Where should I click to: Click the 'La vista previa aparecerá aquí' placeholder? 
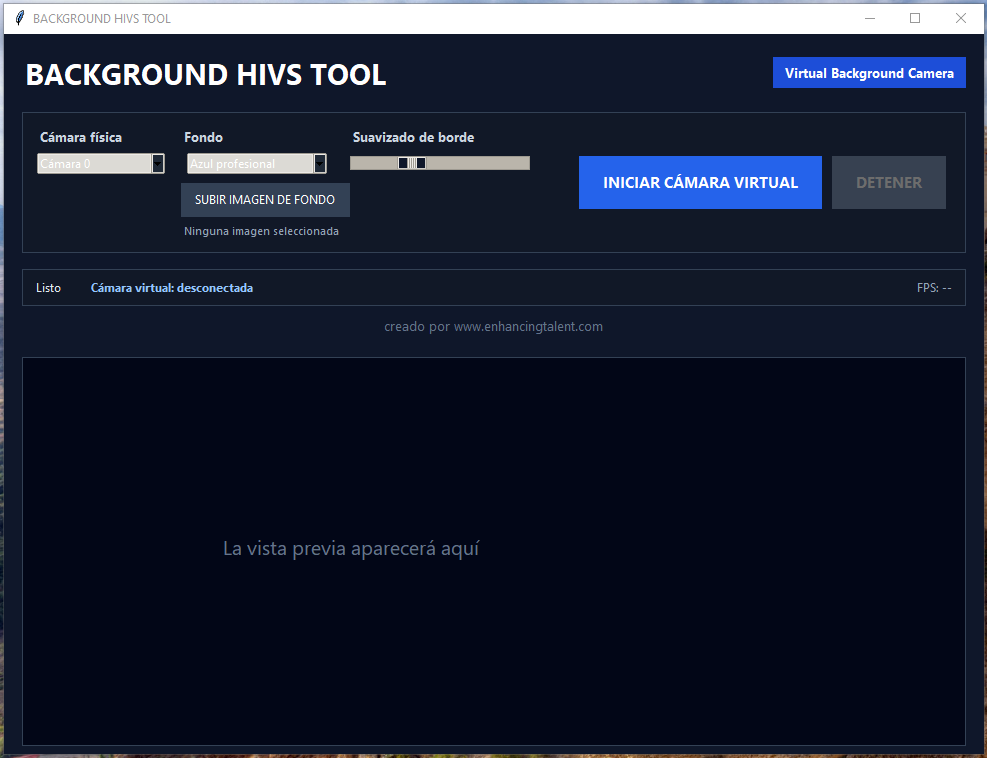[351, 548]
